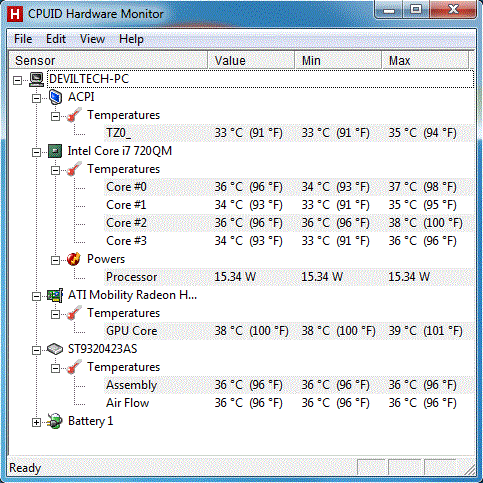Open the Help menu
The height and width of the screenshot is (483, 483).
click(131, 39)
